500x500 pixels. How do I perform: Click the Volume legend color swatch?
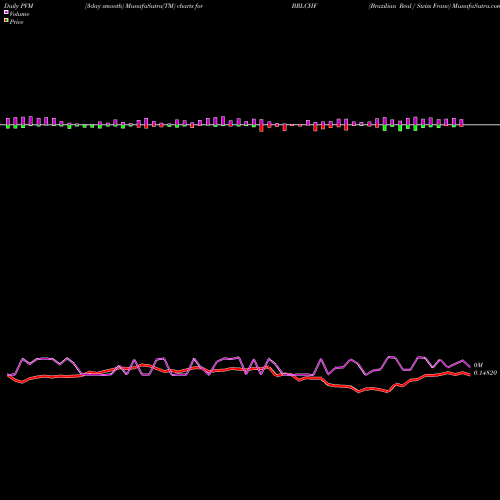pyautogui.click(x=6, y=12)
